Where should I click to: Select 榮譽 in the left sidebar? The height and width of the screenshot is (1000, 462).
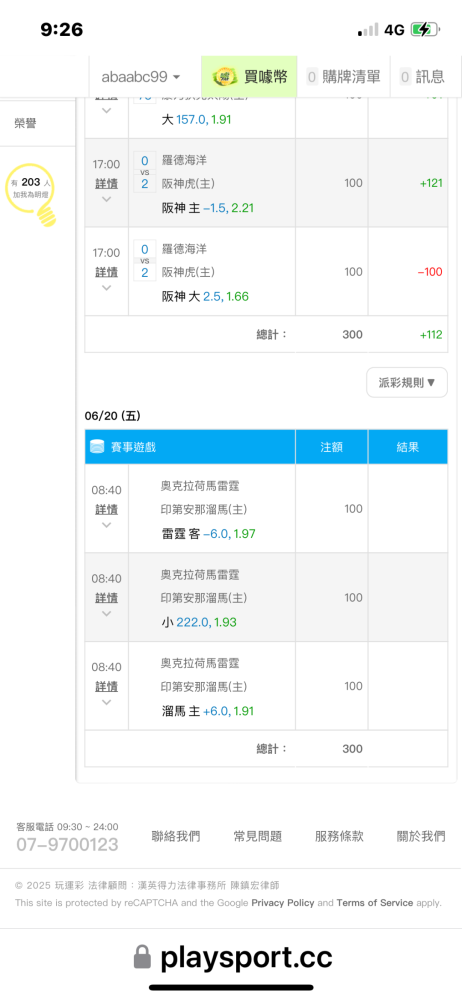tap(26, 124)
